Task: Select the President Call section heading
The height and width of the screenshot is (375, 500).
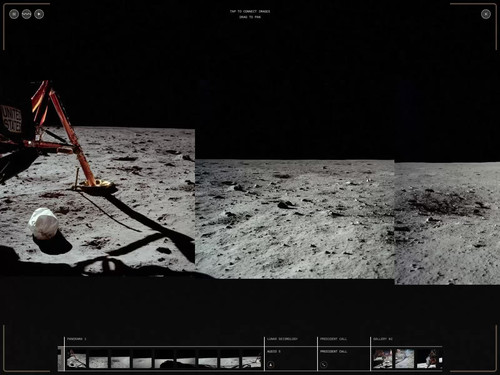Action: pos(333,339)
